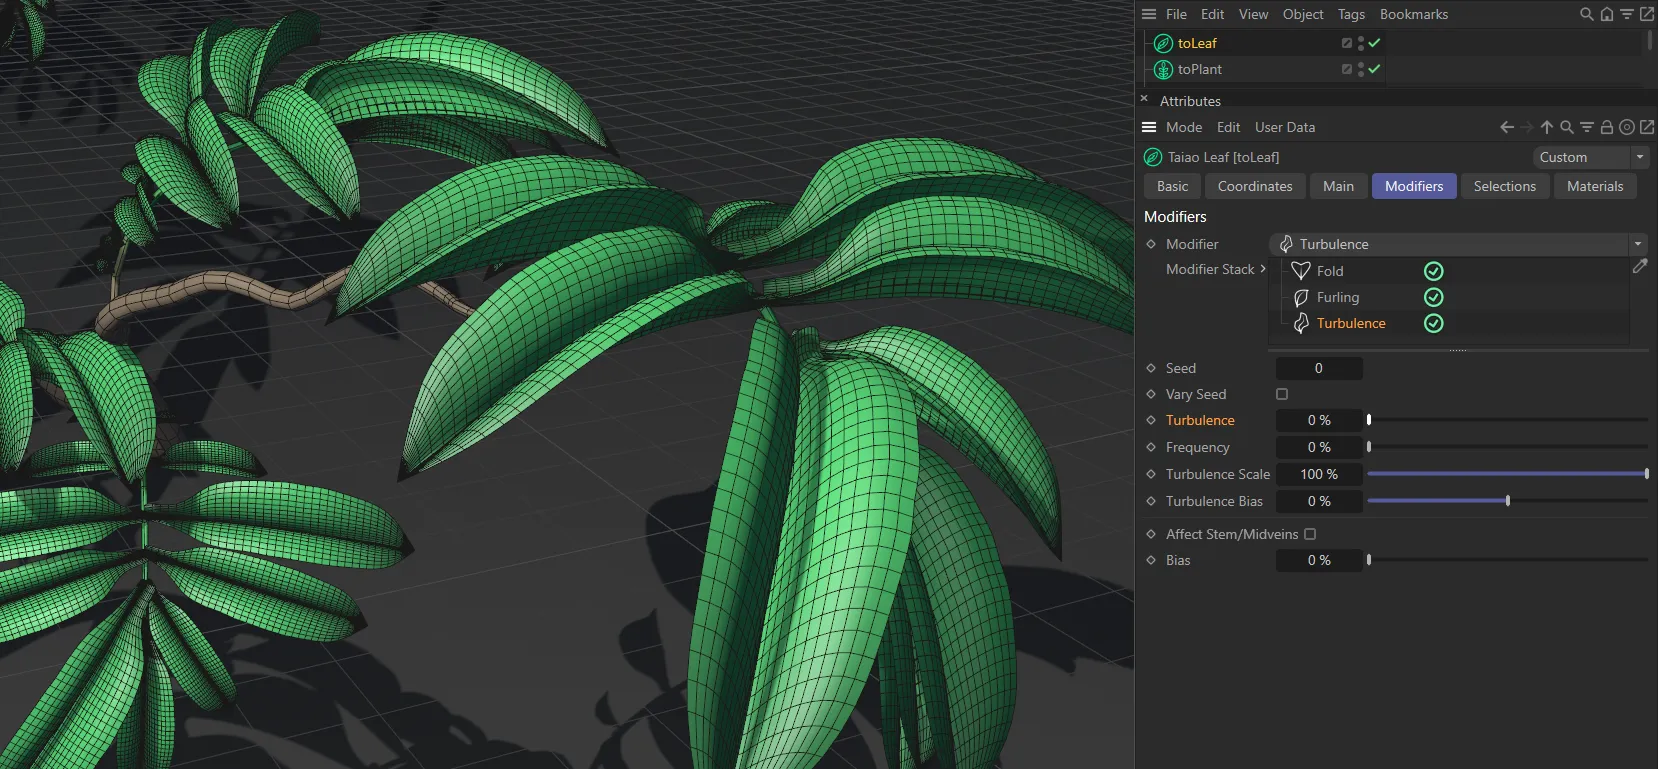Lock the Attributes element with padlock icon
The width and height of the screenshot is (1658, 769).
[1607, 127]
